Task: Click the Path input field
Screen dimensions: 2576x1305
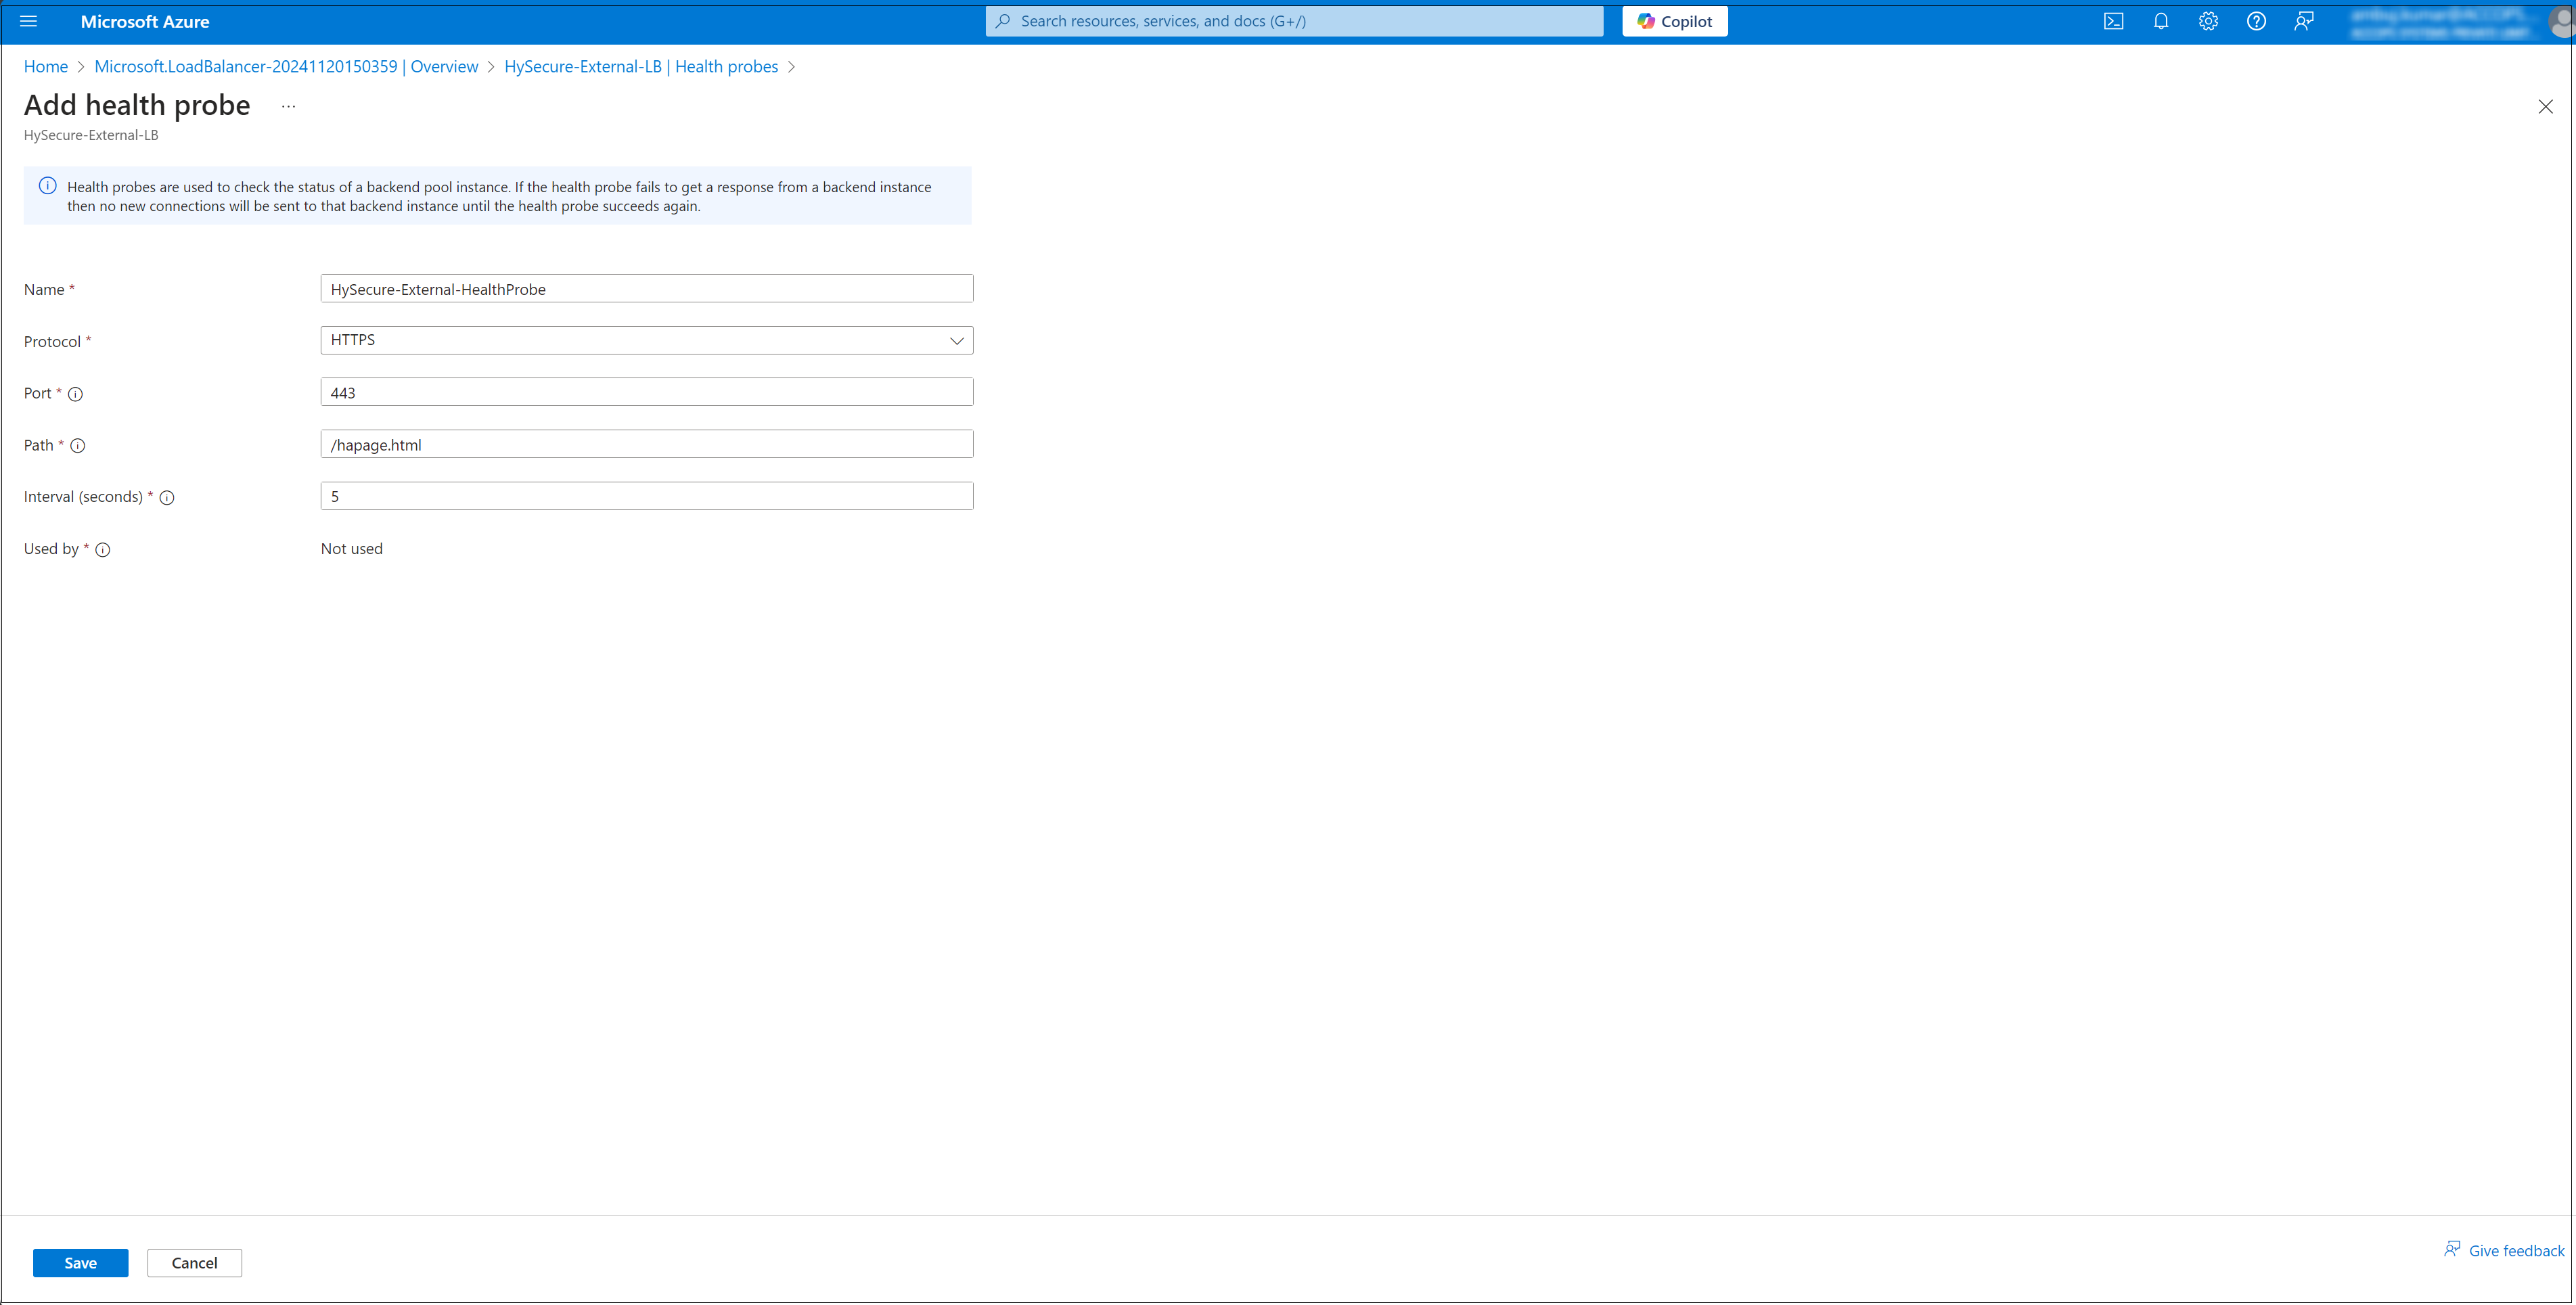Action: coord(646,445)
